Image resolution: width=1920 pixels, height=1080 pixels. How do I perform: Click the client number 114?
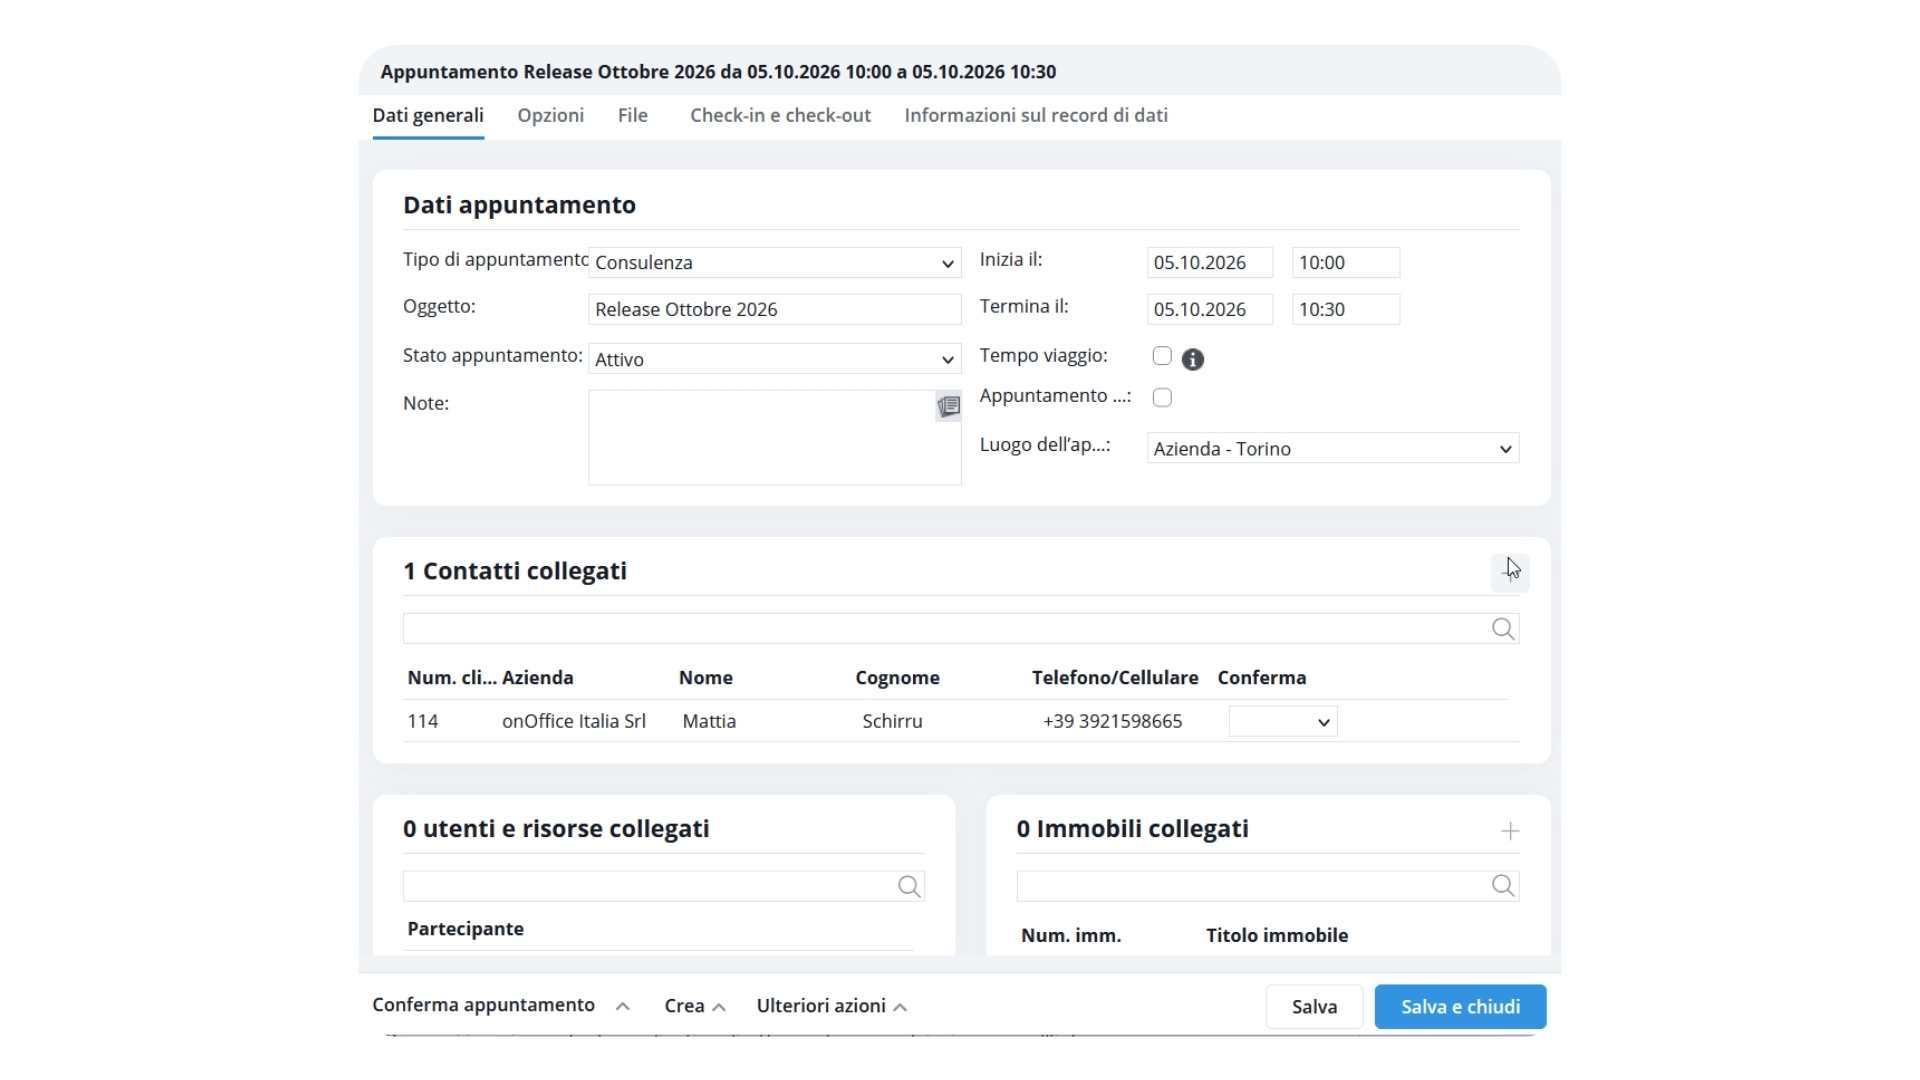click(x=422, y=721)
